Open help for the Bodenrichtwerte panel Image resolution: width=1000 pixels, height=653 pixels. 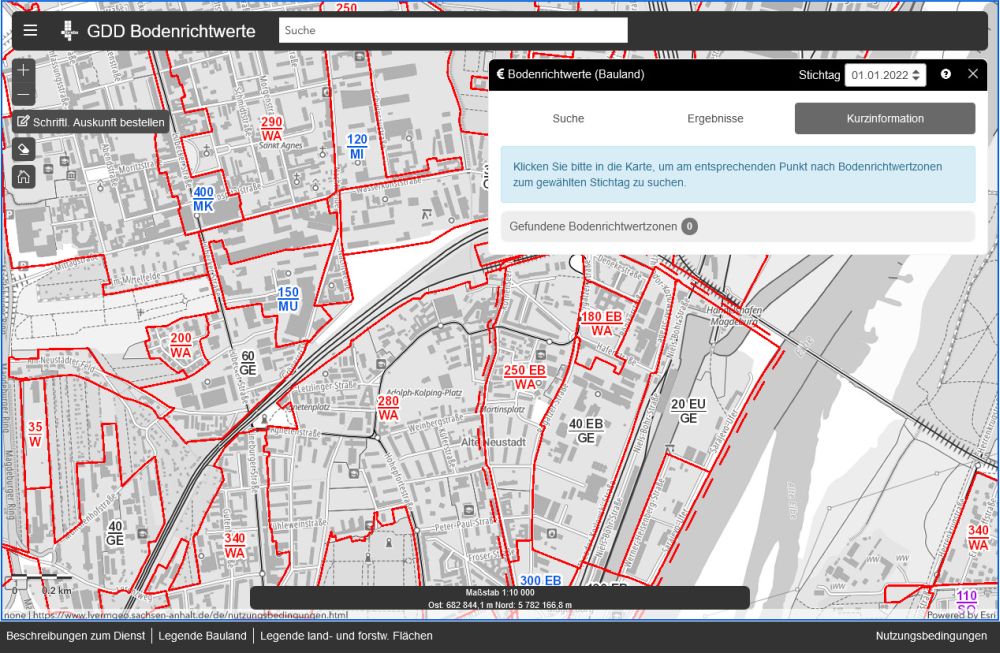coord(946,74)
